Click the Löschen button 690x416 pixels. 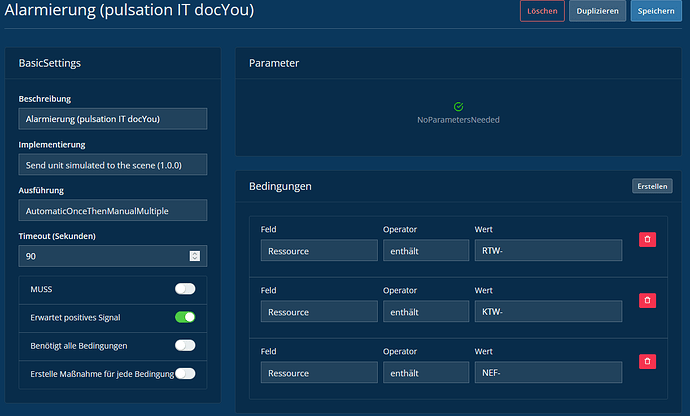(x=542, y=11)
